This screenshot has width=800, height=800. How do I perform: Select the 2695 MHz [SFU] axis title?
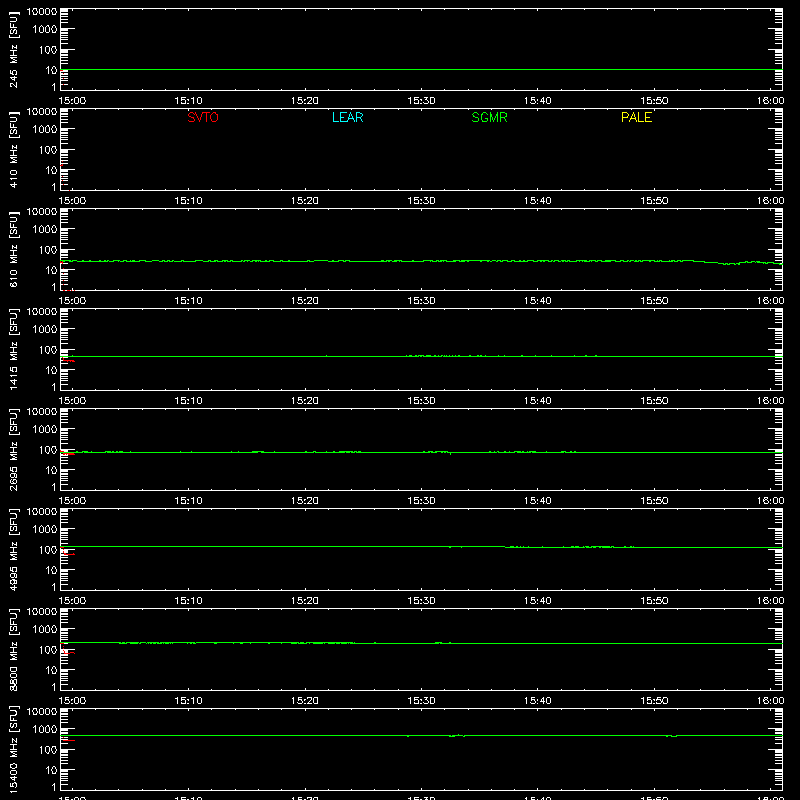coord(13,449)
